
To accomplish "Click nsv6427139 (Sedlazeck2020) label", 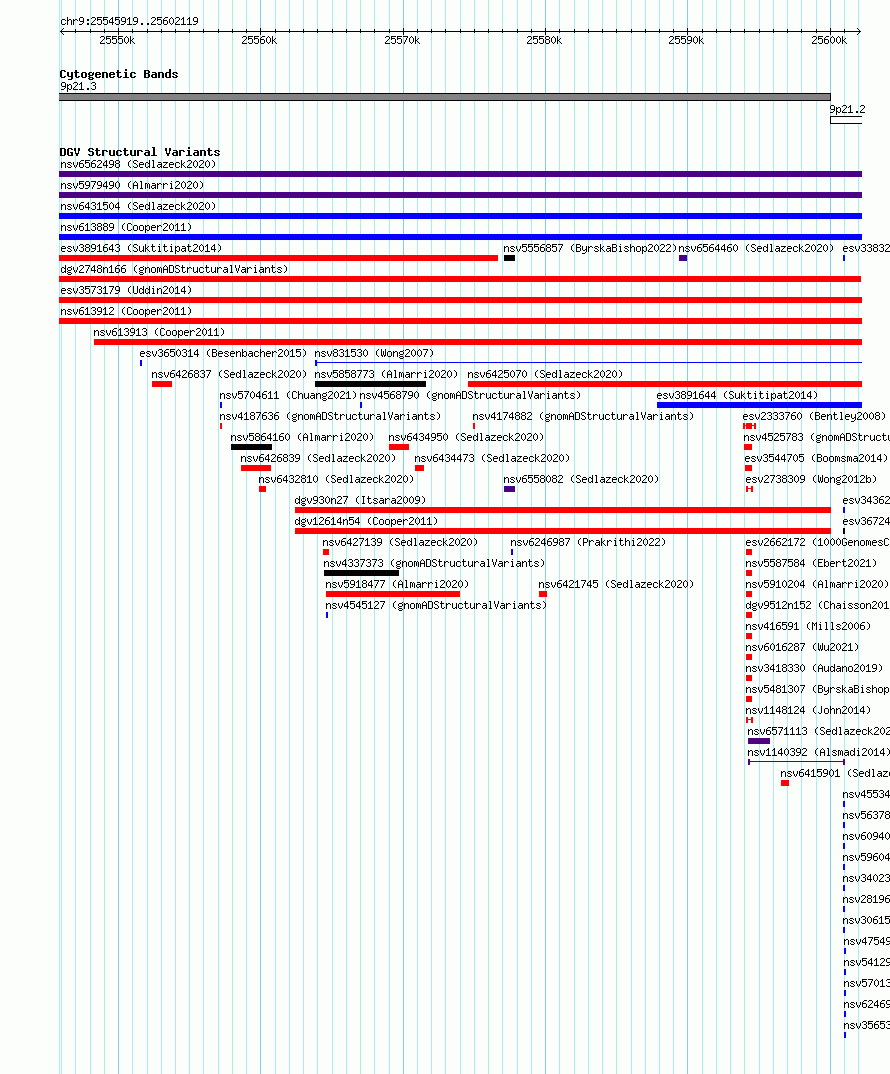I will click(x=400, y=542).
